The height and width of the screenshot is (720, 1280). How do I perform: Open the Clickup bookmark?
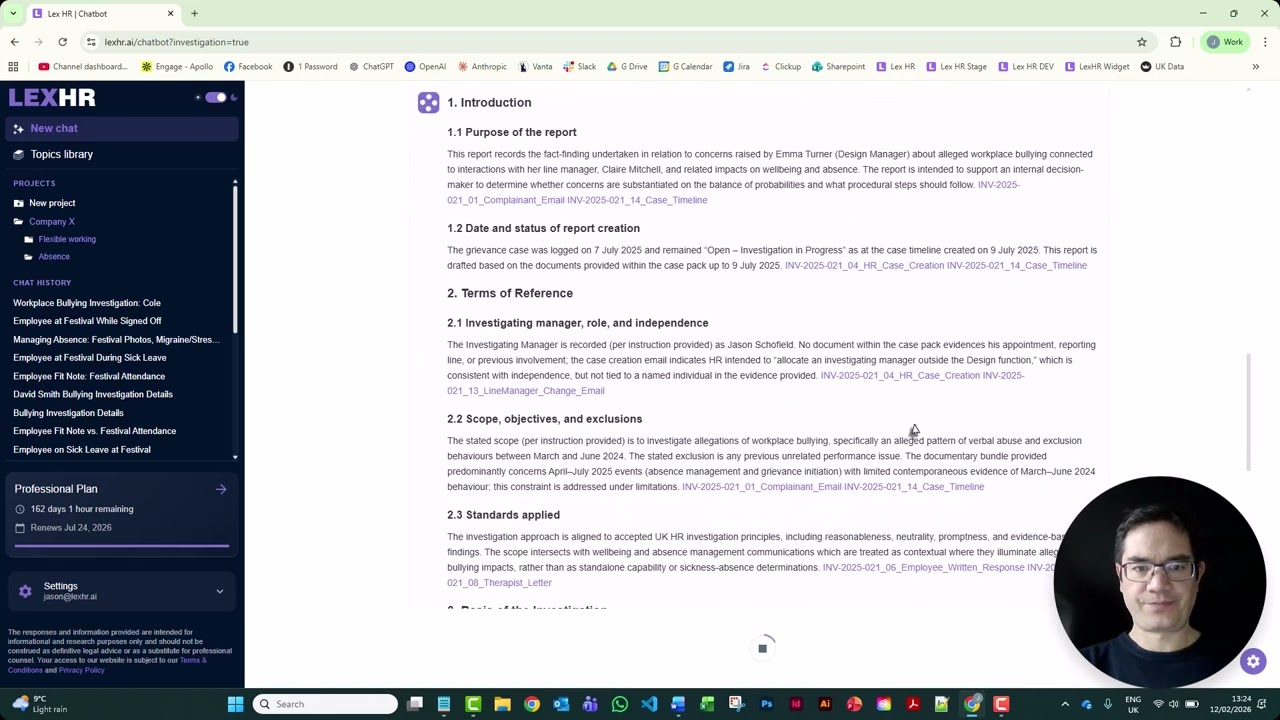781,67
